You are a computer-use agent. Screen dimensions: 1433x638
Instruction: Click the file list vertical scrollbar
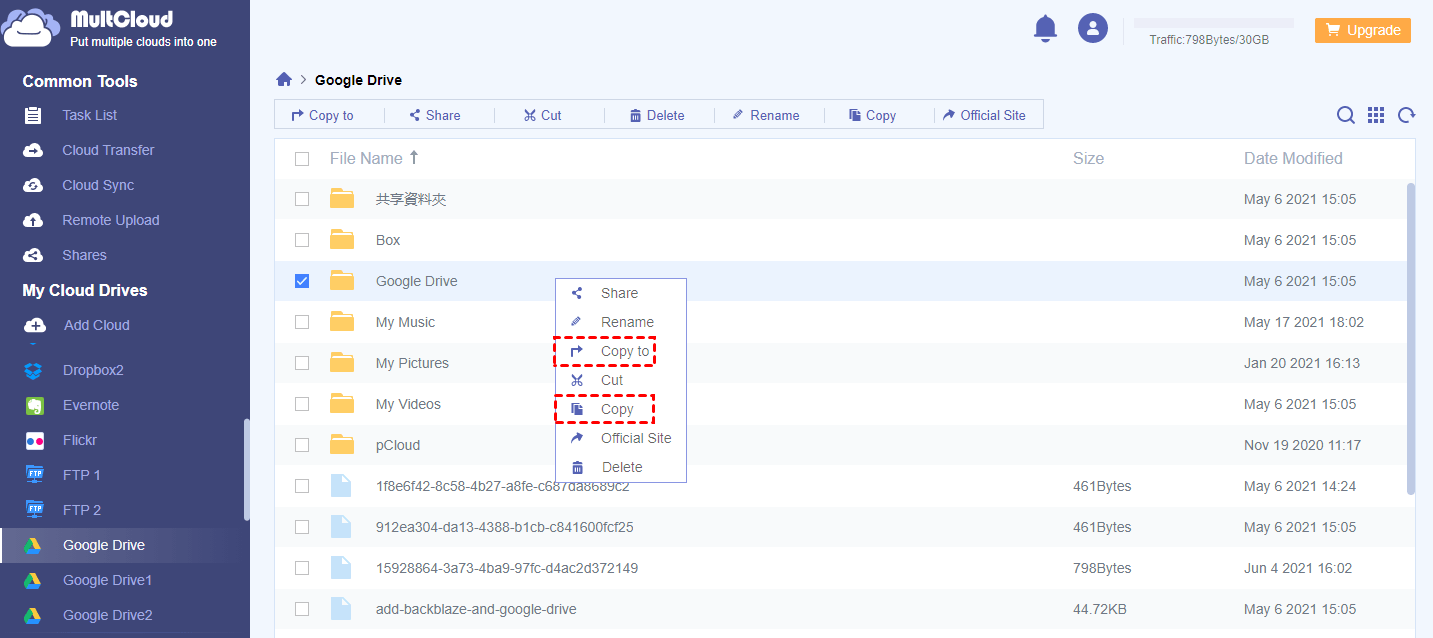[1411, 338]
